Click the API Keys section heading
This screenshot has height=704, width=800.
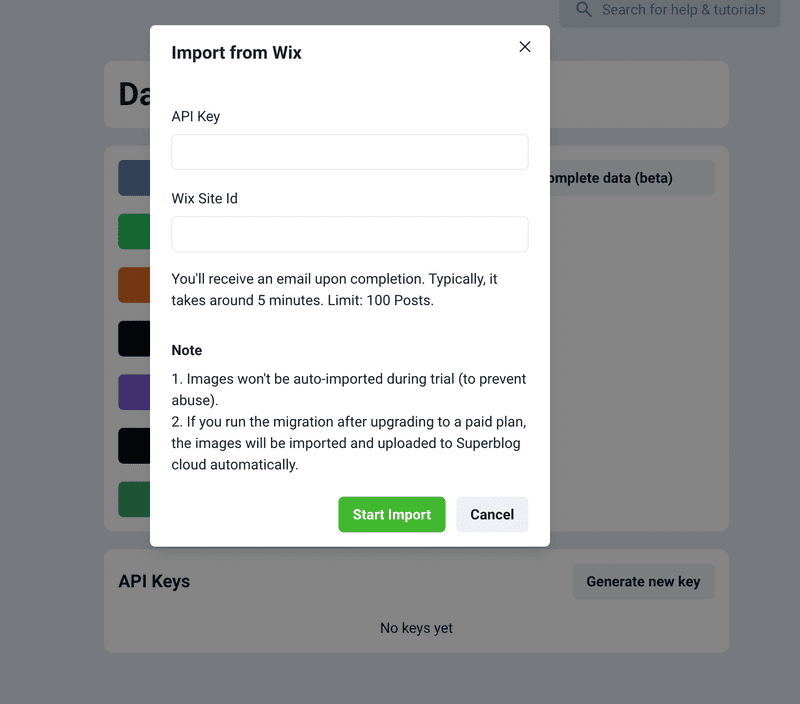154,581
